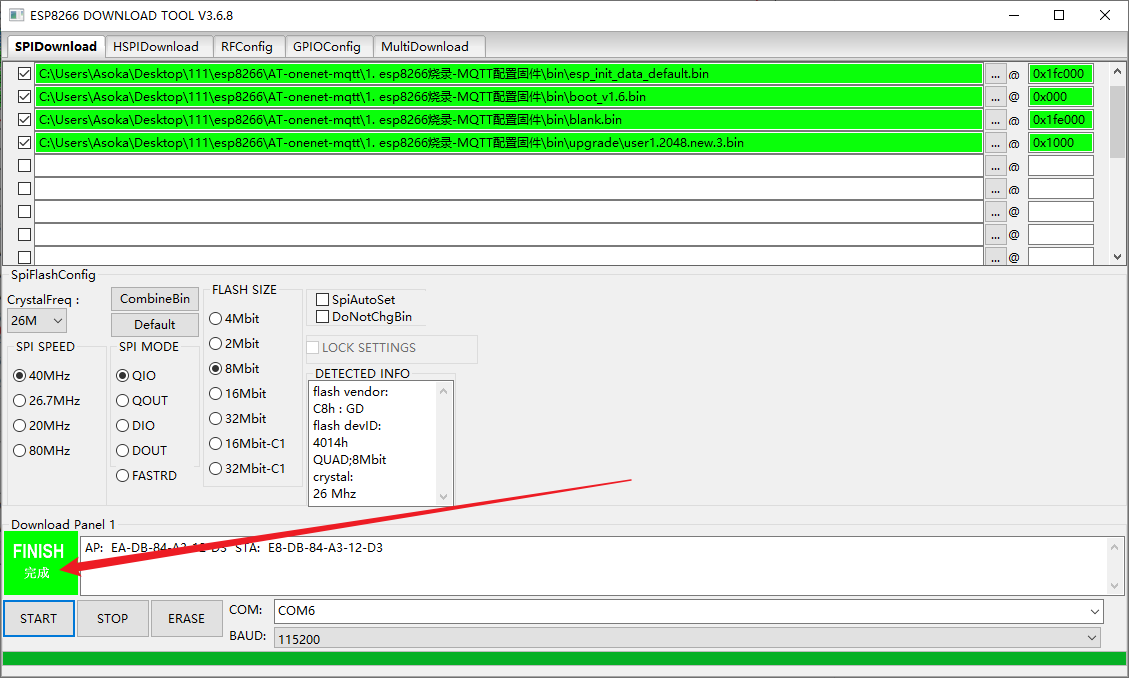Uncheck the blank.bin row checkbox
Screen dimensions: 1129x678
pos(24,119)
